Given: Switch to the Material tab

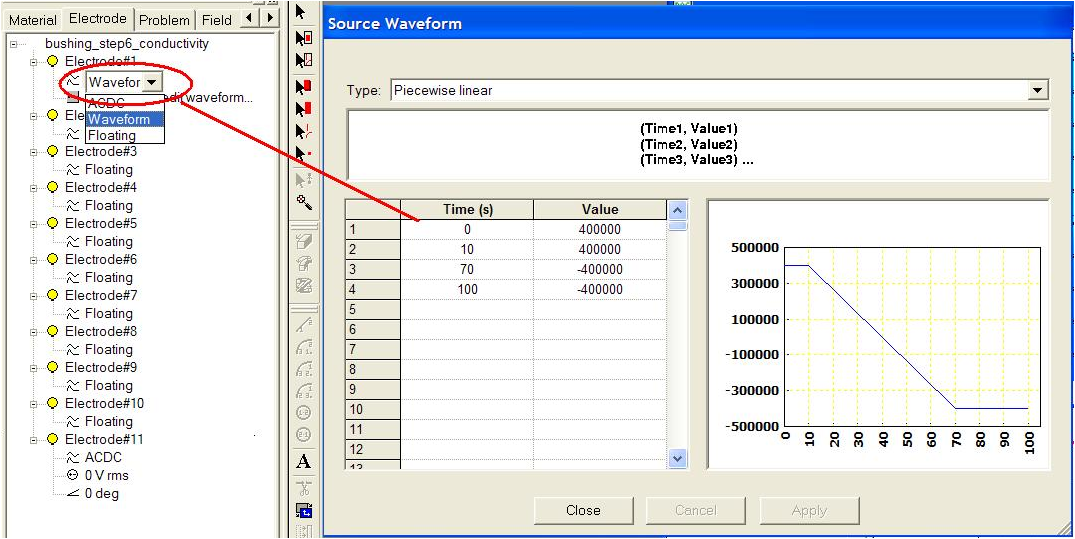Looking at the screenshot, I should pos(33,20).
